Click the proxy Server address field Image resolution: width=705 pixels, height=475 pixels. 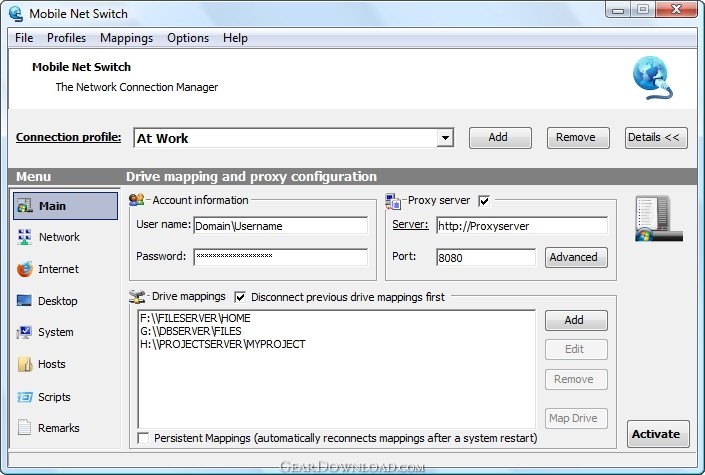click(x=522, y=226)
